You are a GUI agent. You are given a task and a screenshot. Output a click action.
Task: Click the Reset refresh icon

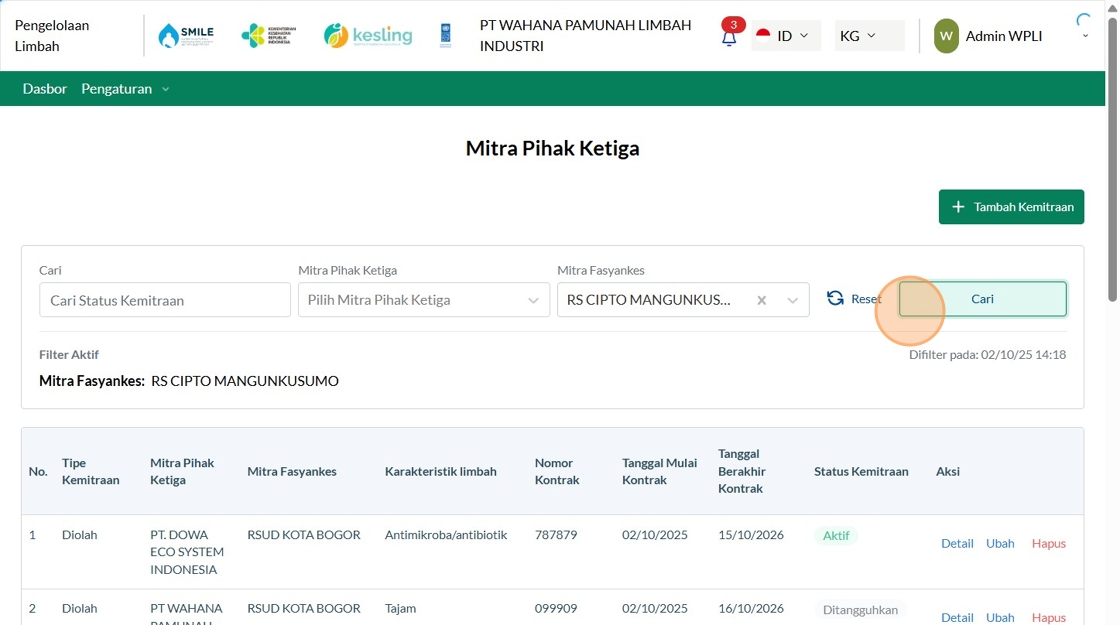pyautogui.click(x=835, y=298)
